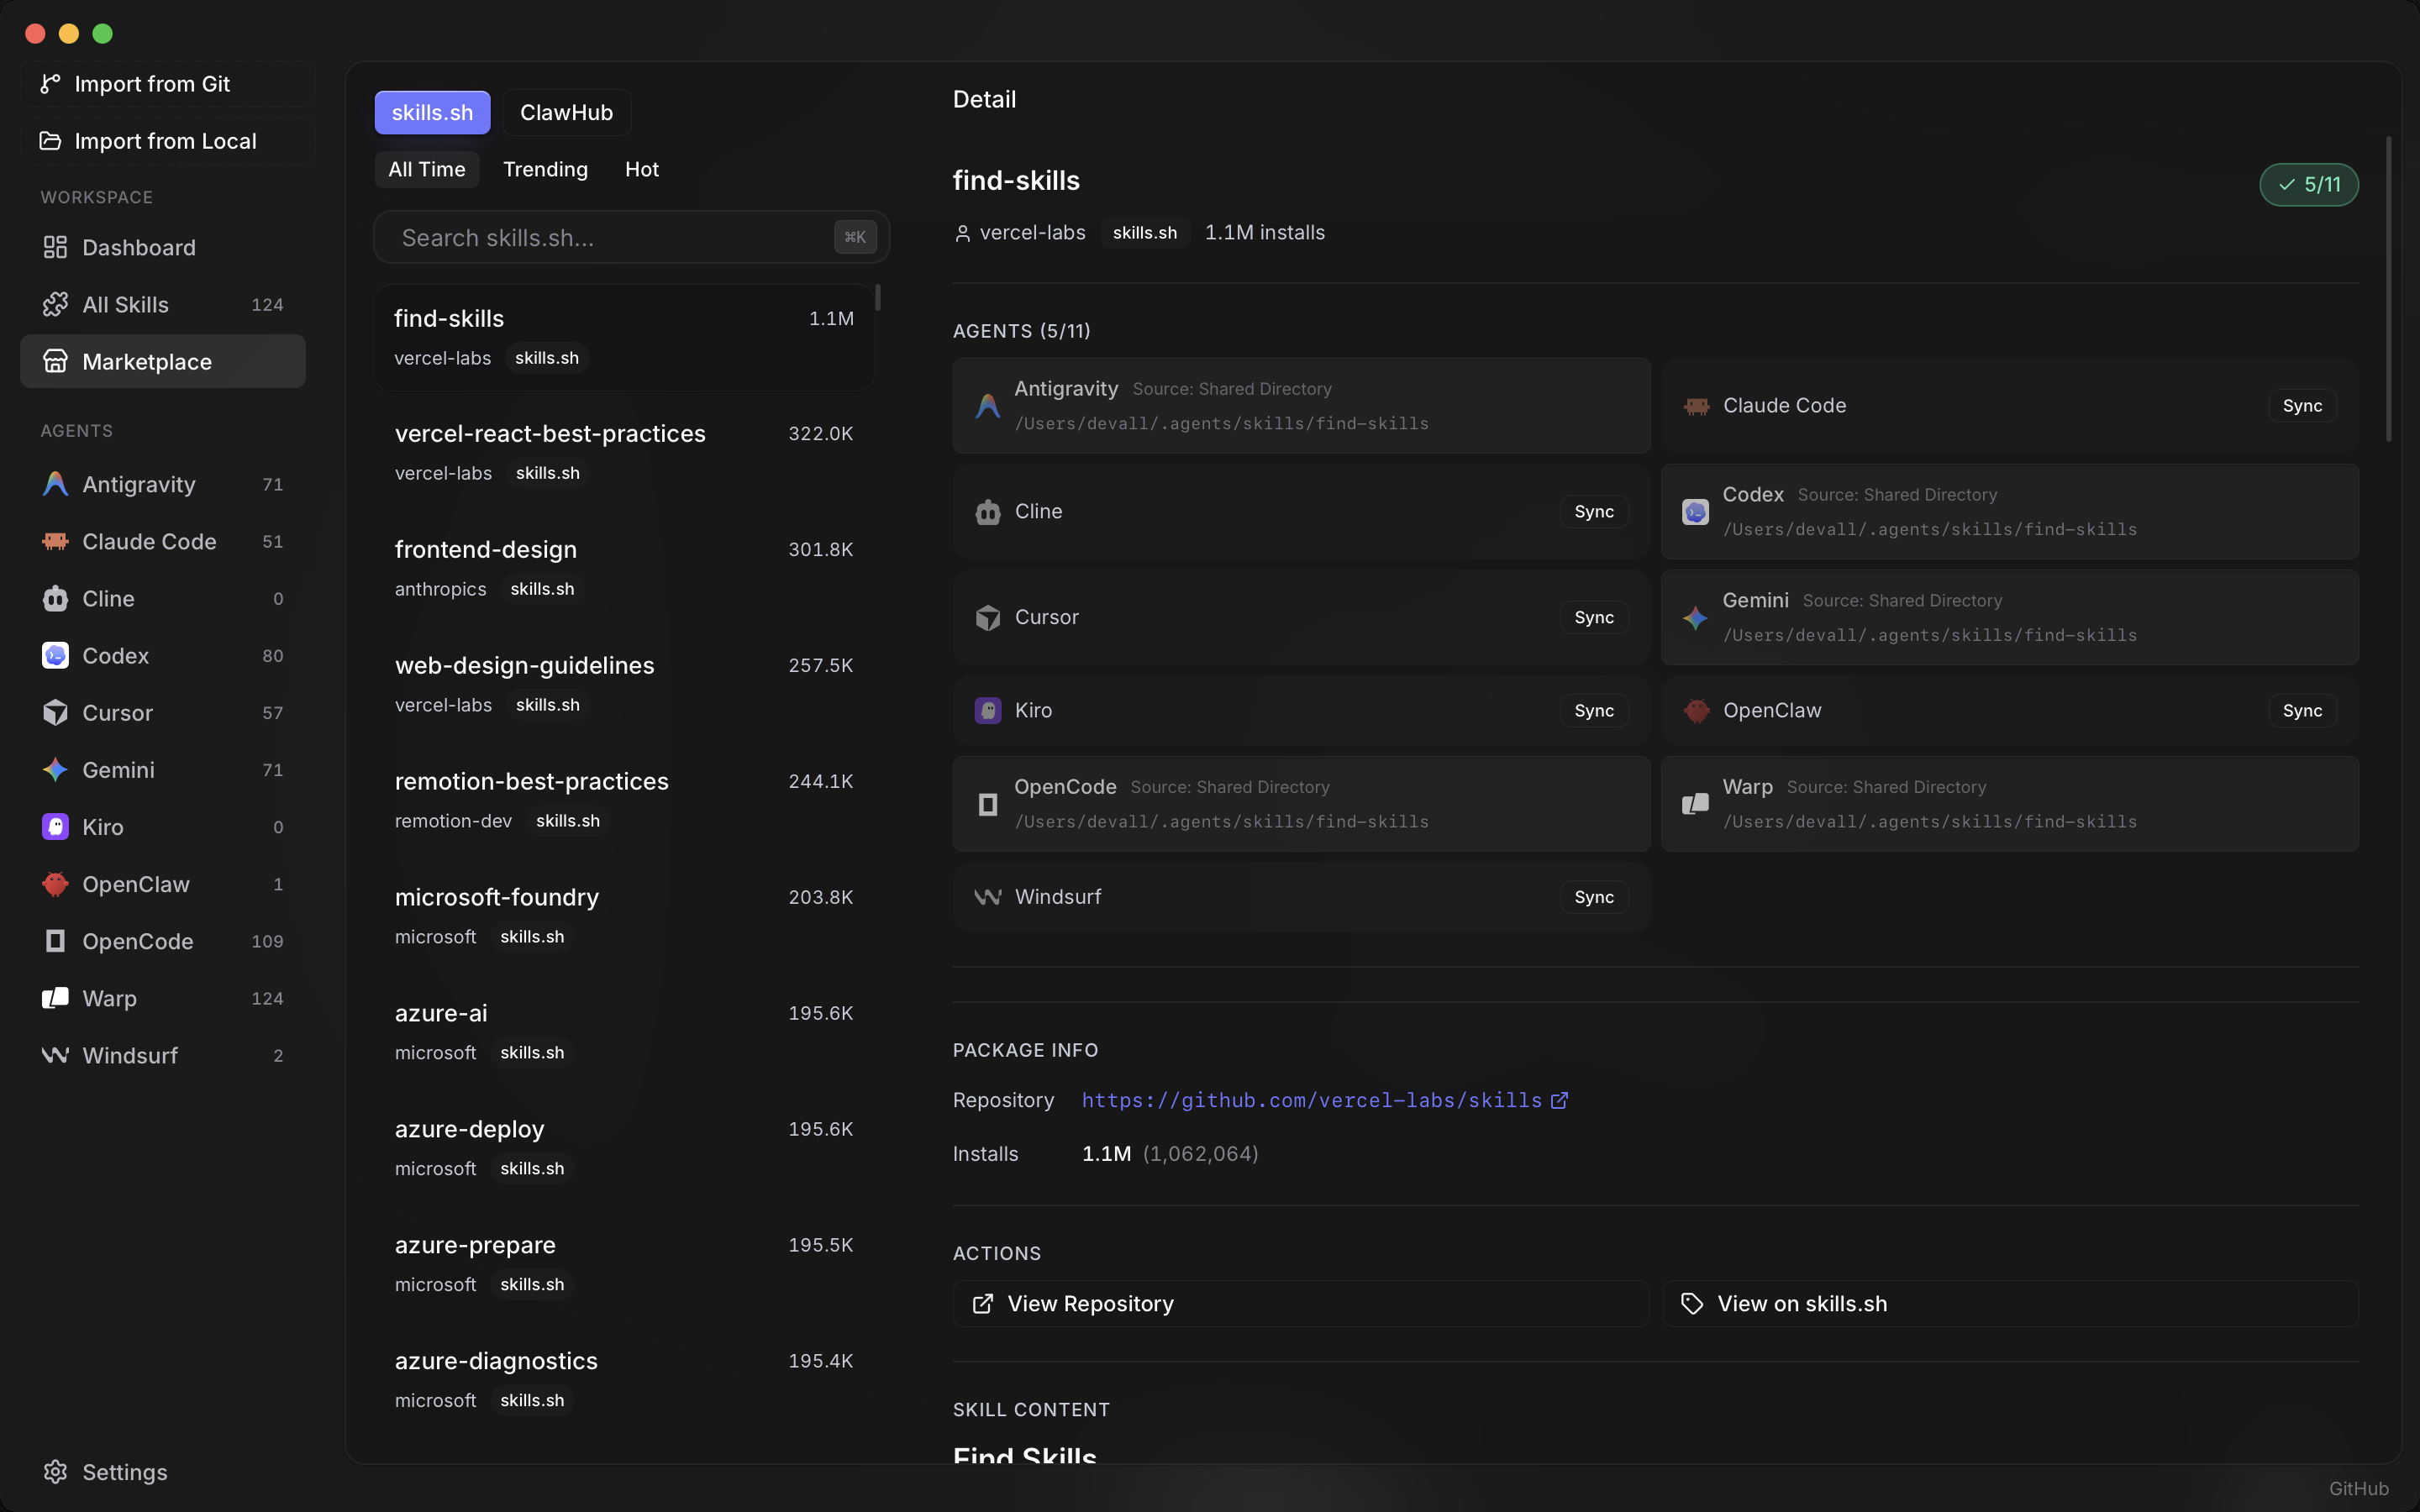Open the Windsurf agent entry

[x=128, y=1055]
